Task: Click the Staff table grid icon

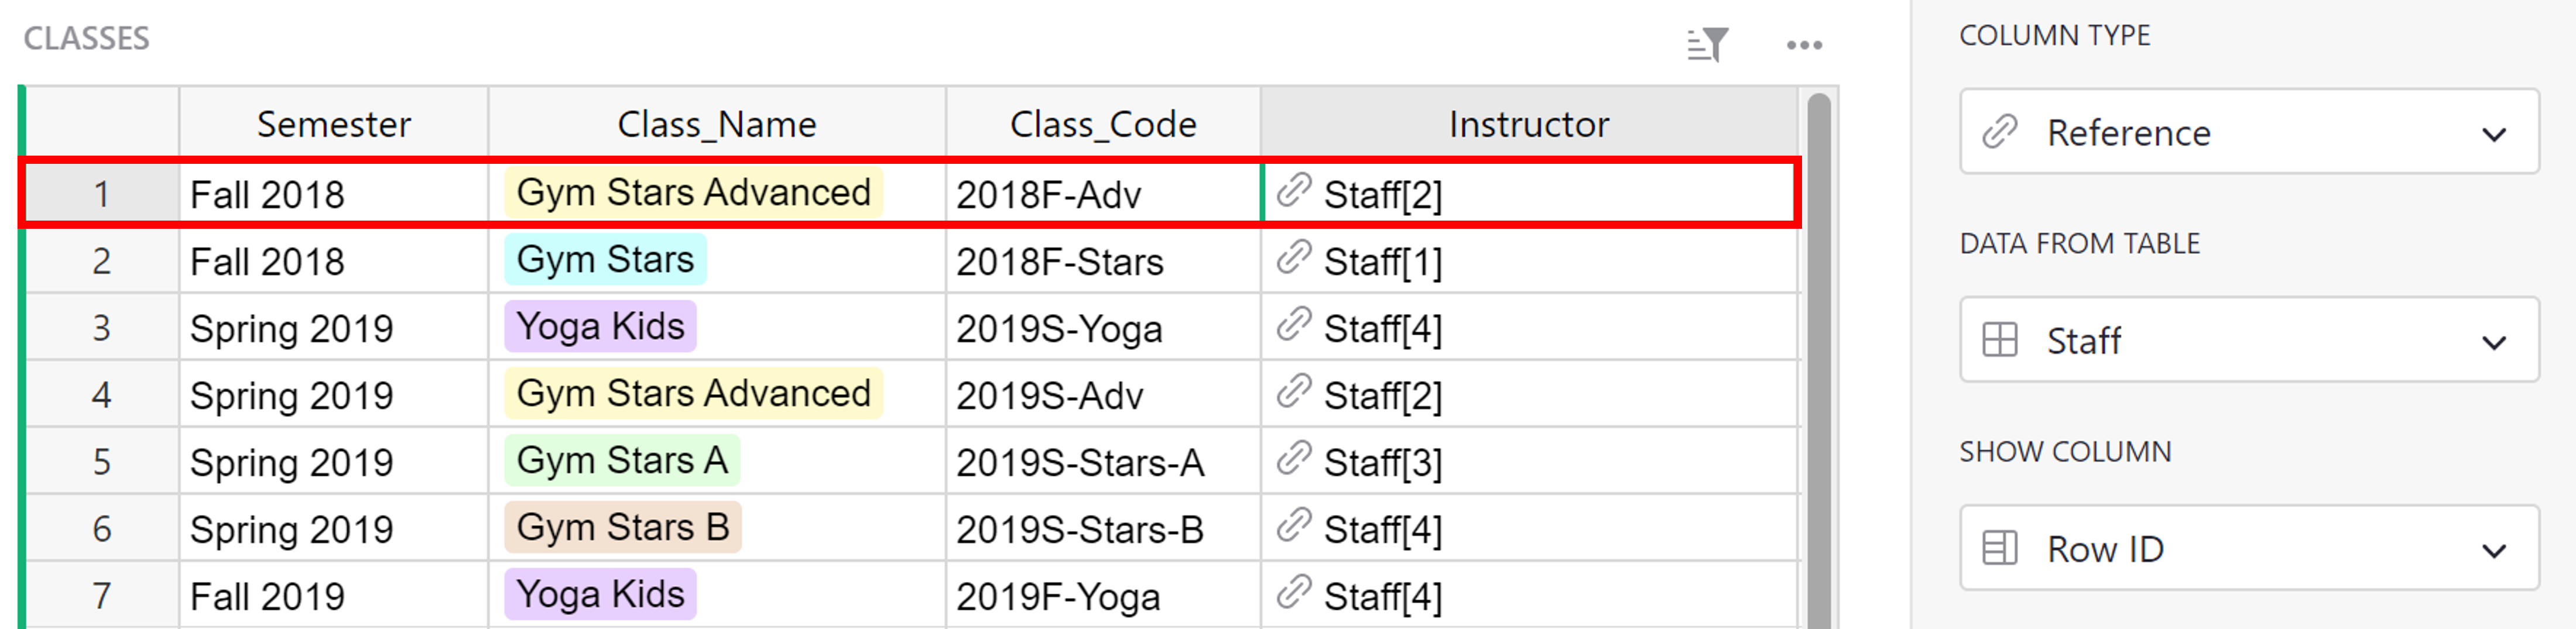Action: (2000, 340)
